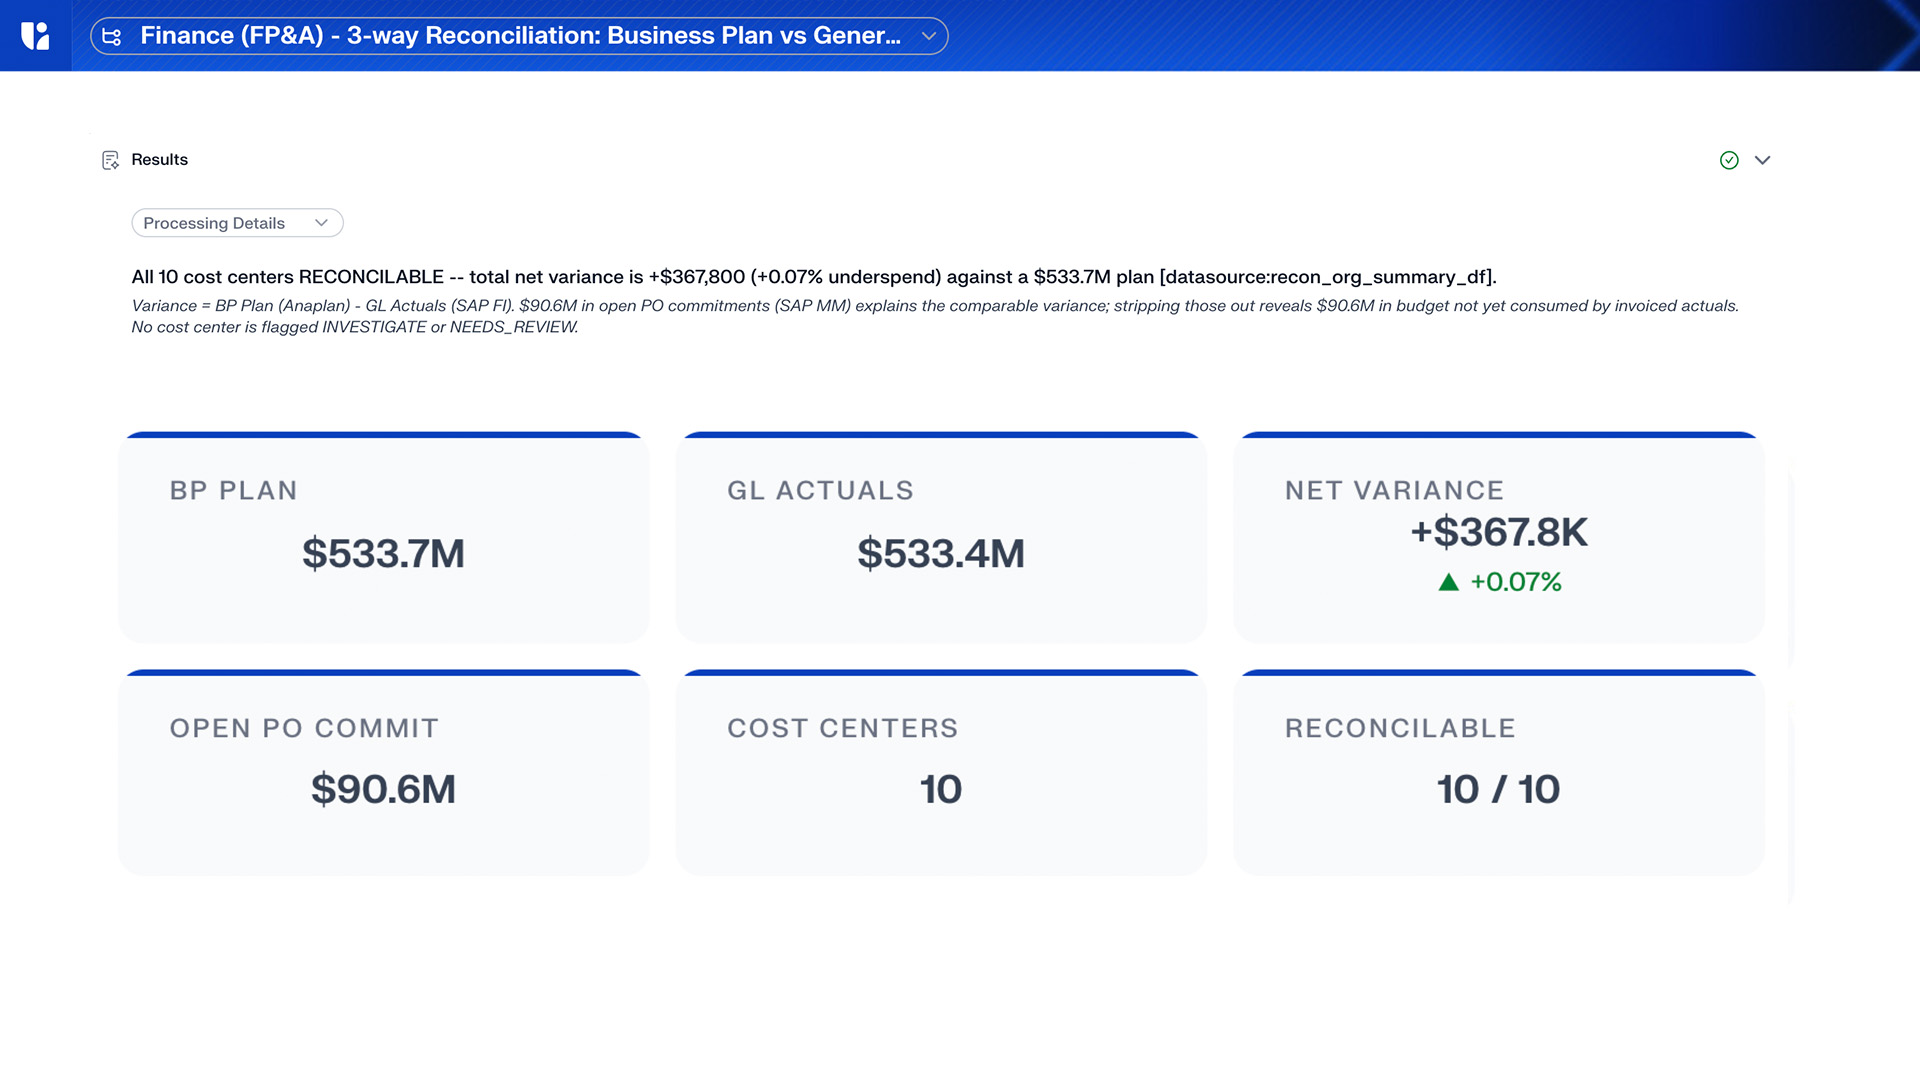Click the workflow icon beside the Finance title
Viewport: 1920px width, 1080px height.
point(112,37)
